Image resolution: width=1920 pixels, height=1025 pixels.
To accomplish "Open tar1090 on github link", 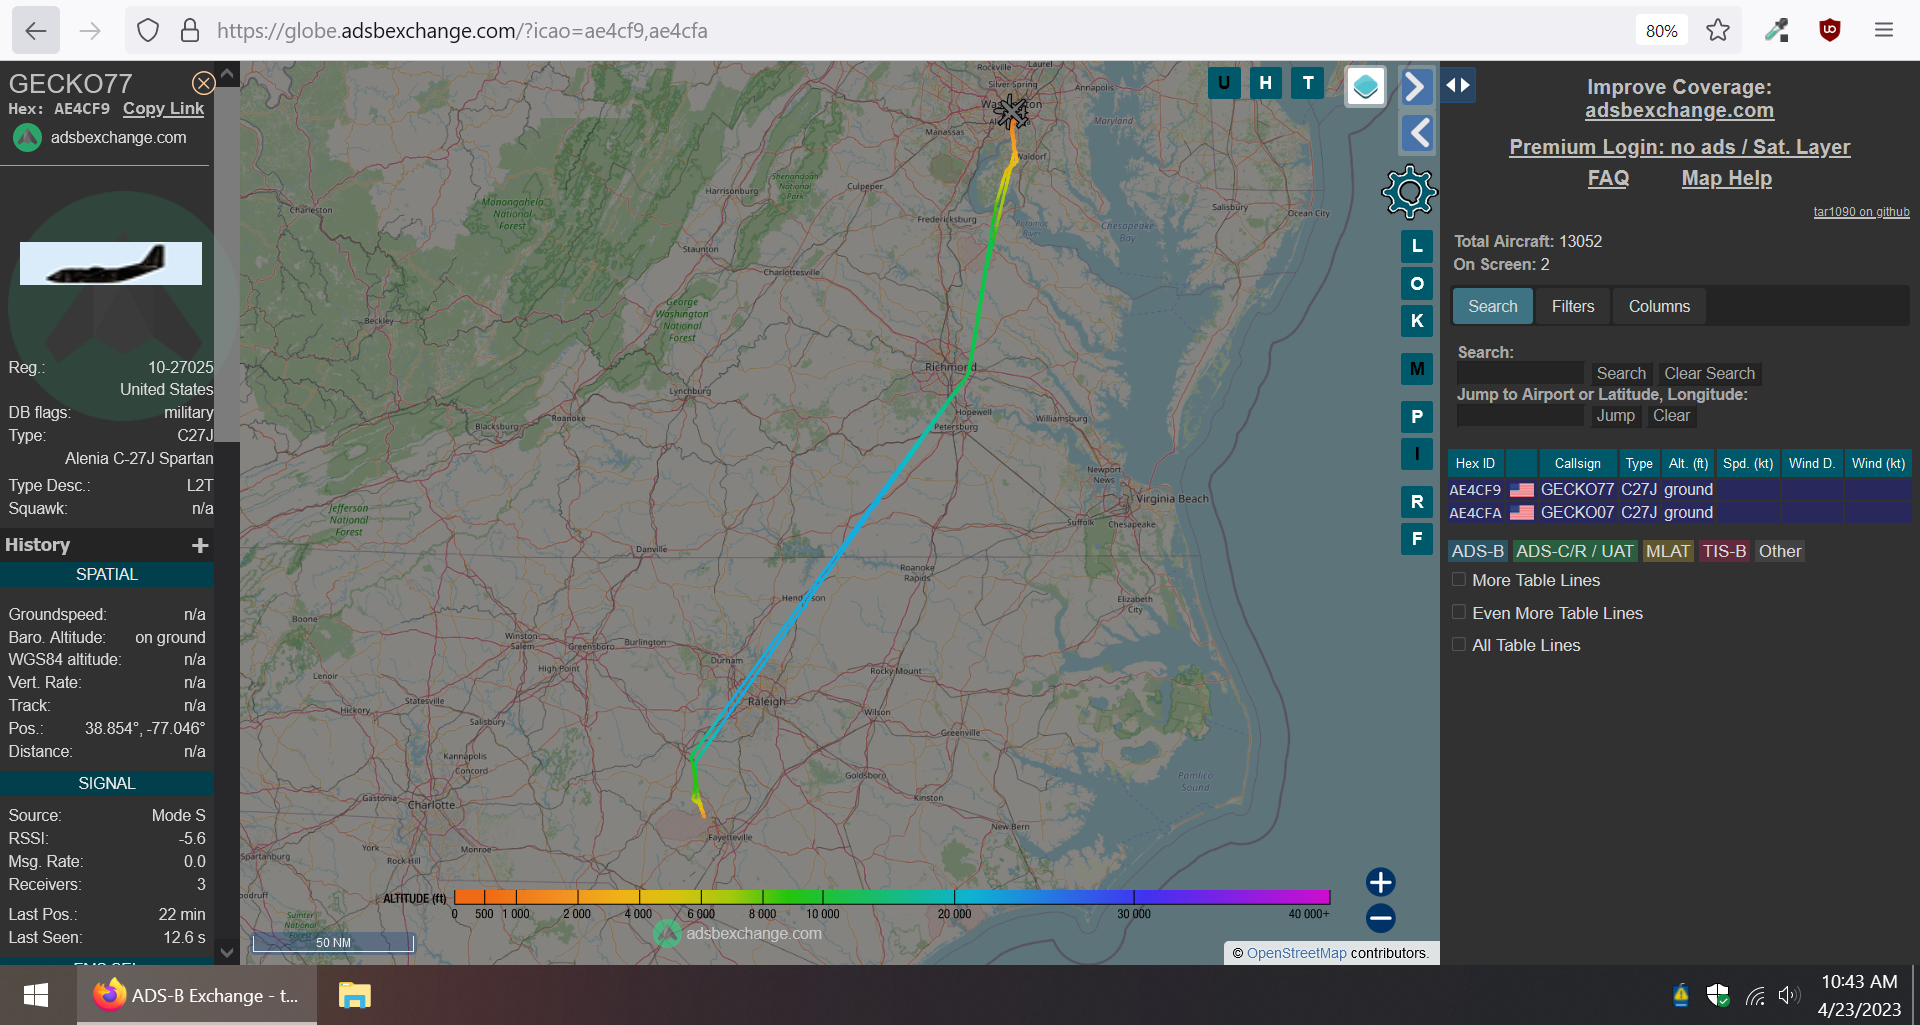I will (1861, 212).
